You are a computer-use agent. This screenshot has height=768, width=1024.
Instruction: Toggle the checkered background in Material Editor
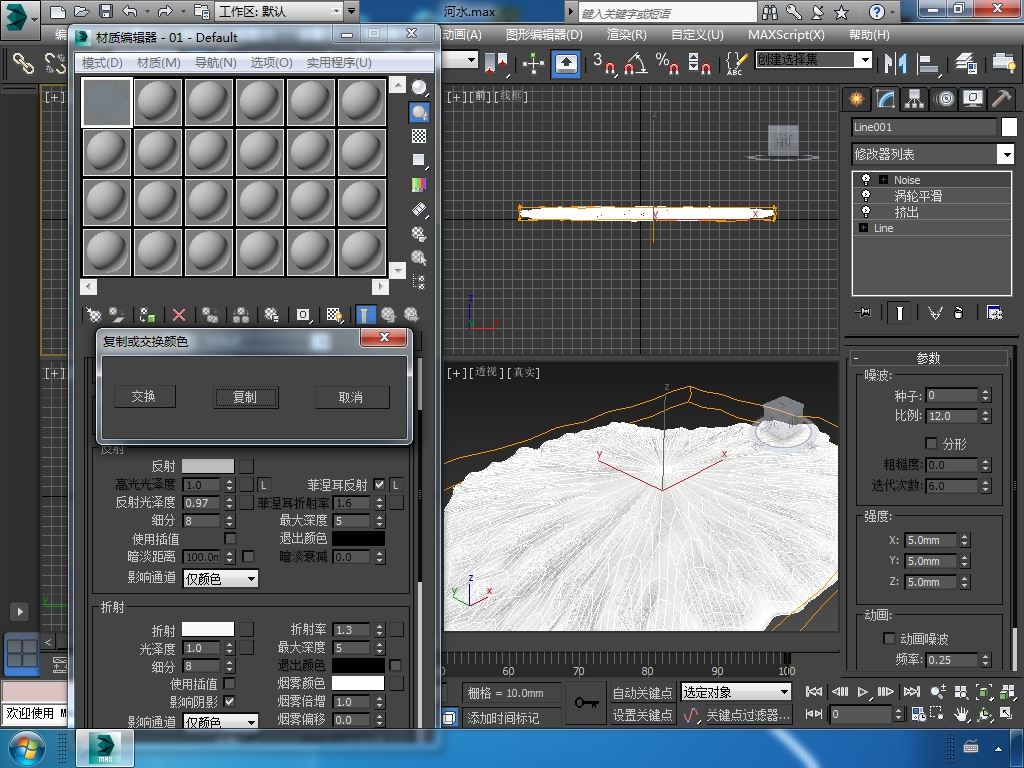(419, 136)
